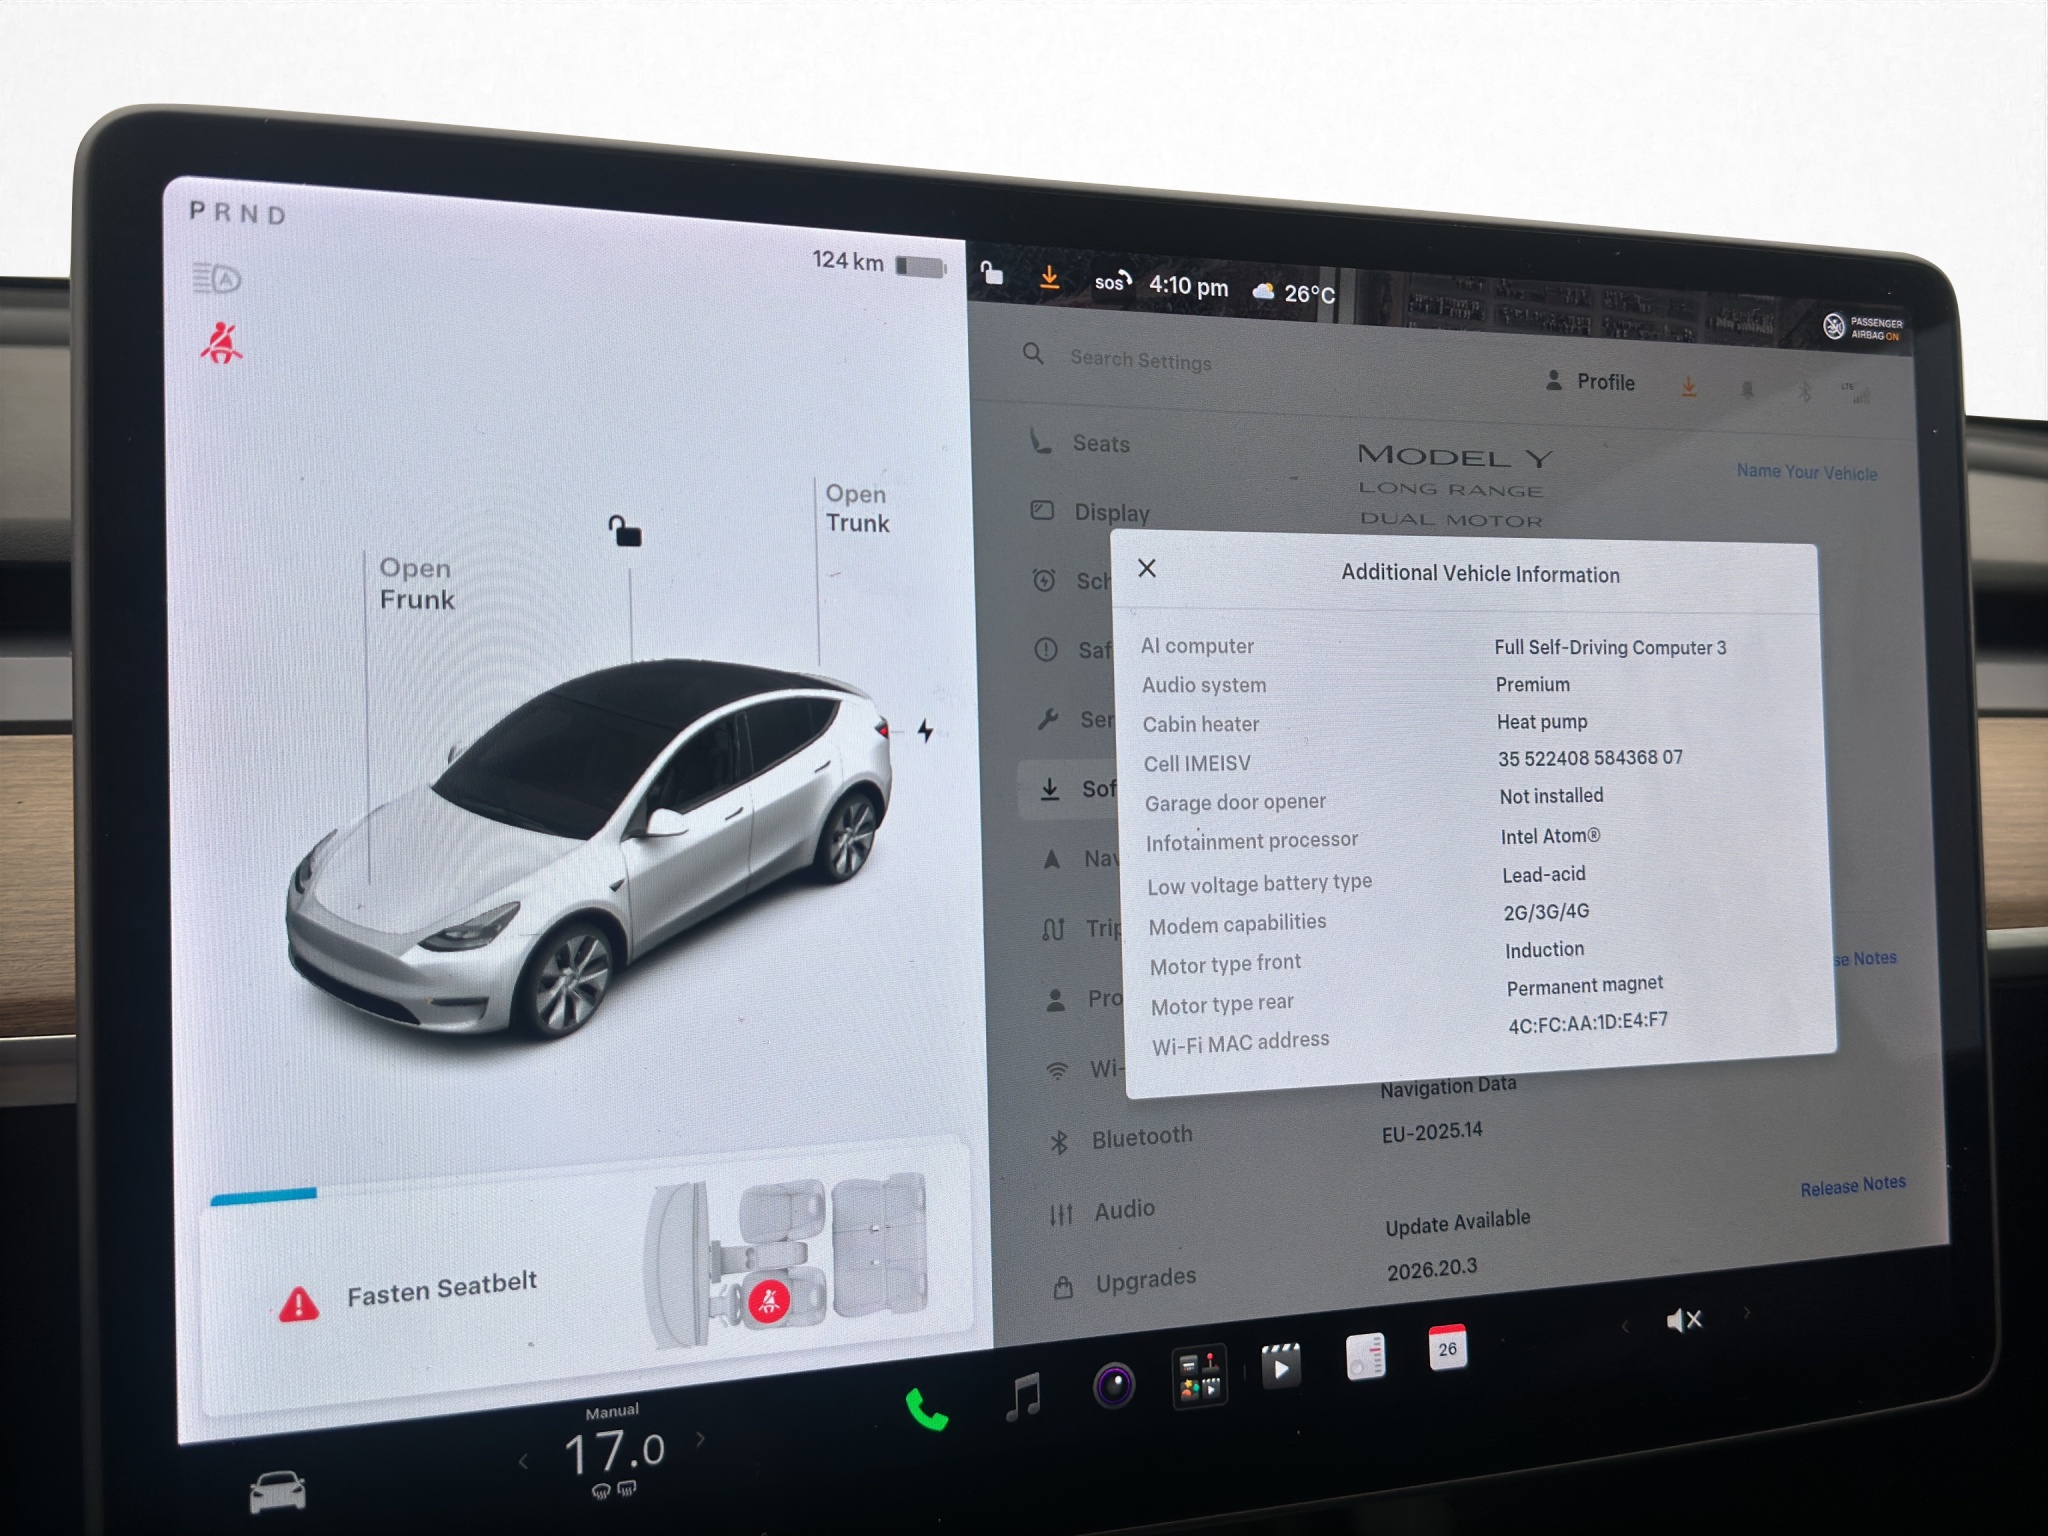Viewport: 2048px width, 1536px height.
Task: Open Trunk from the car view
Action: click(x=857, y=509)
